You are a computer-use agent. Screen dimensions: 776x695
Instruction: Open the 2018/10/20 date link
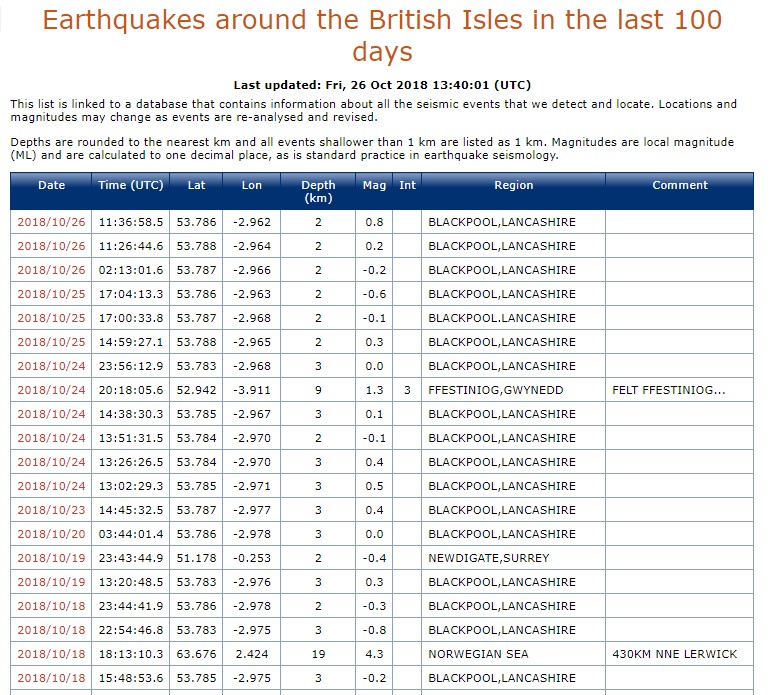[x=52, y=534]
